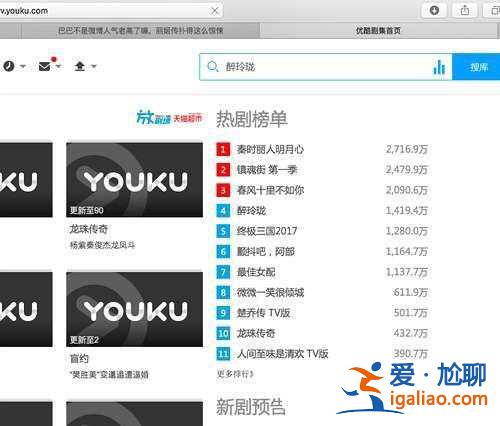Click the 1,419.4万 view count
Viewport: 500px width, 426px height.
coord(407,210)
